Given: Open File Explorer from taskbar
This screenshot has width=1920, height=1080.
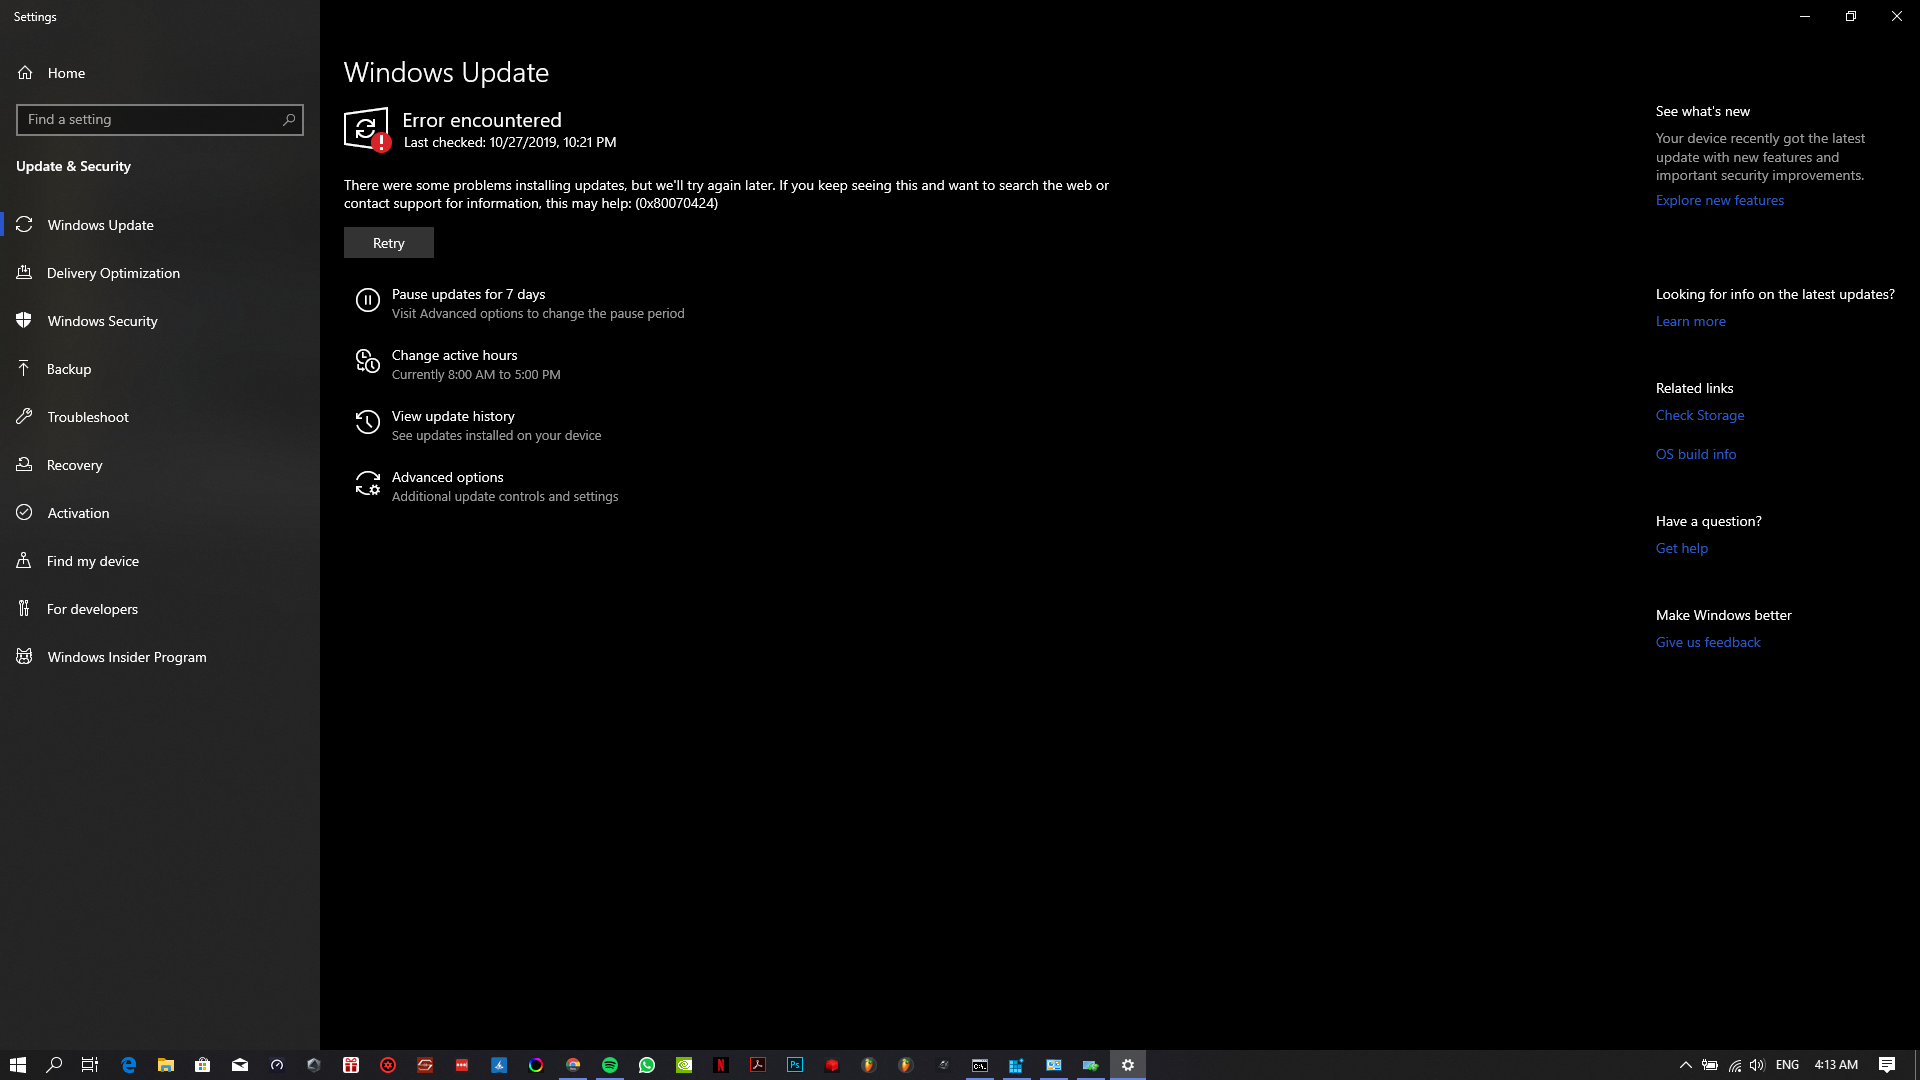Looking at the screenshot, I should [166, 1065].
